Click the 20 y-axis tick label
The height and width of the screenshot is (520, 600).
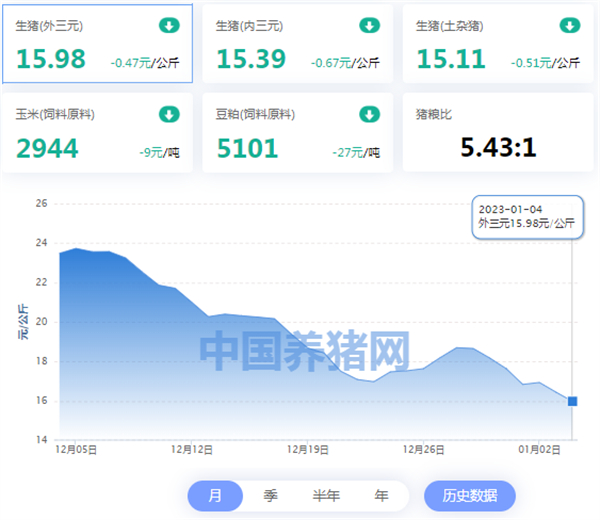click(41, 321)
